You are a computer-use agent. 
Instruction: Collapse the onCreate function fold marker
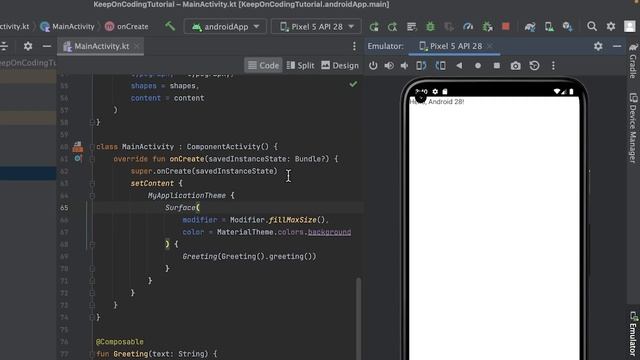pyautogui.click(x=92, y=159)
